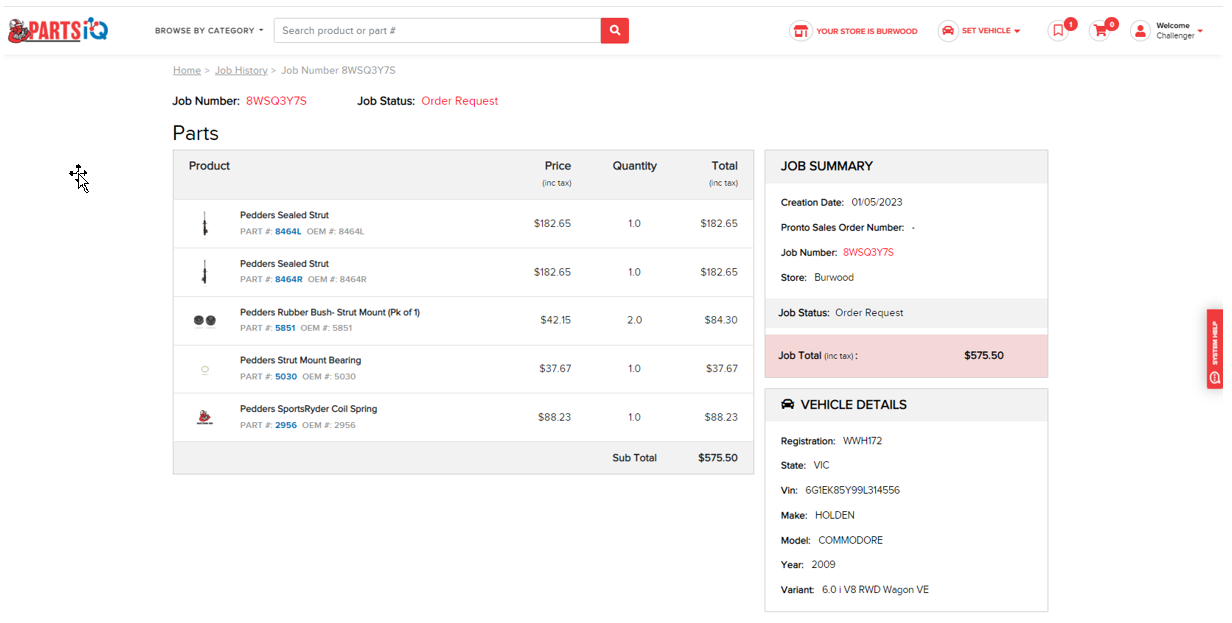1232x623 pixels.
Task: Click the Vin 6G1EK85Y99L314556 value
Action: [x=852, y=490]
